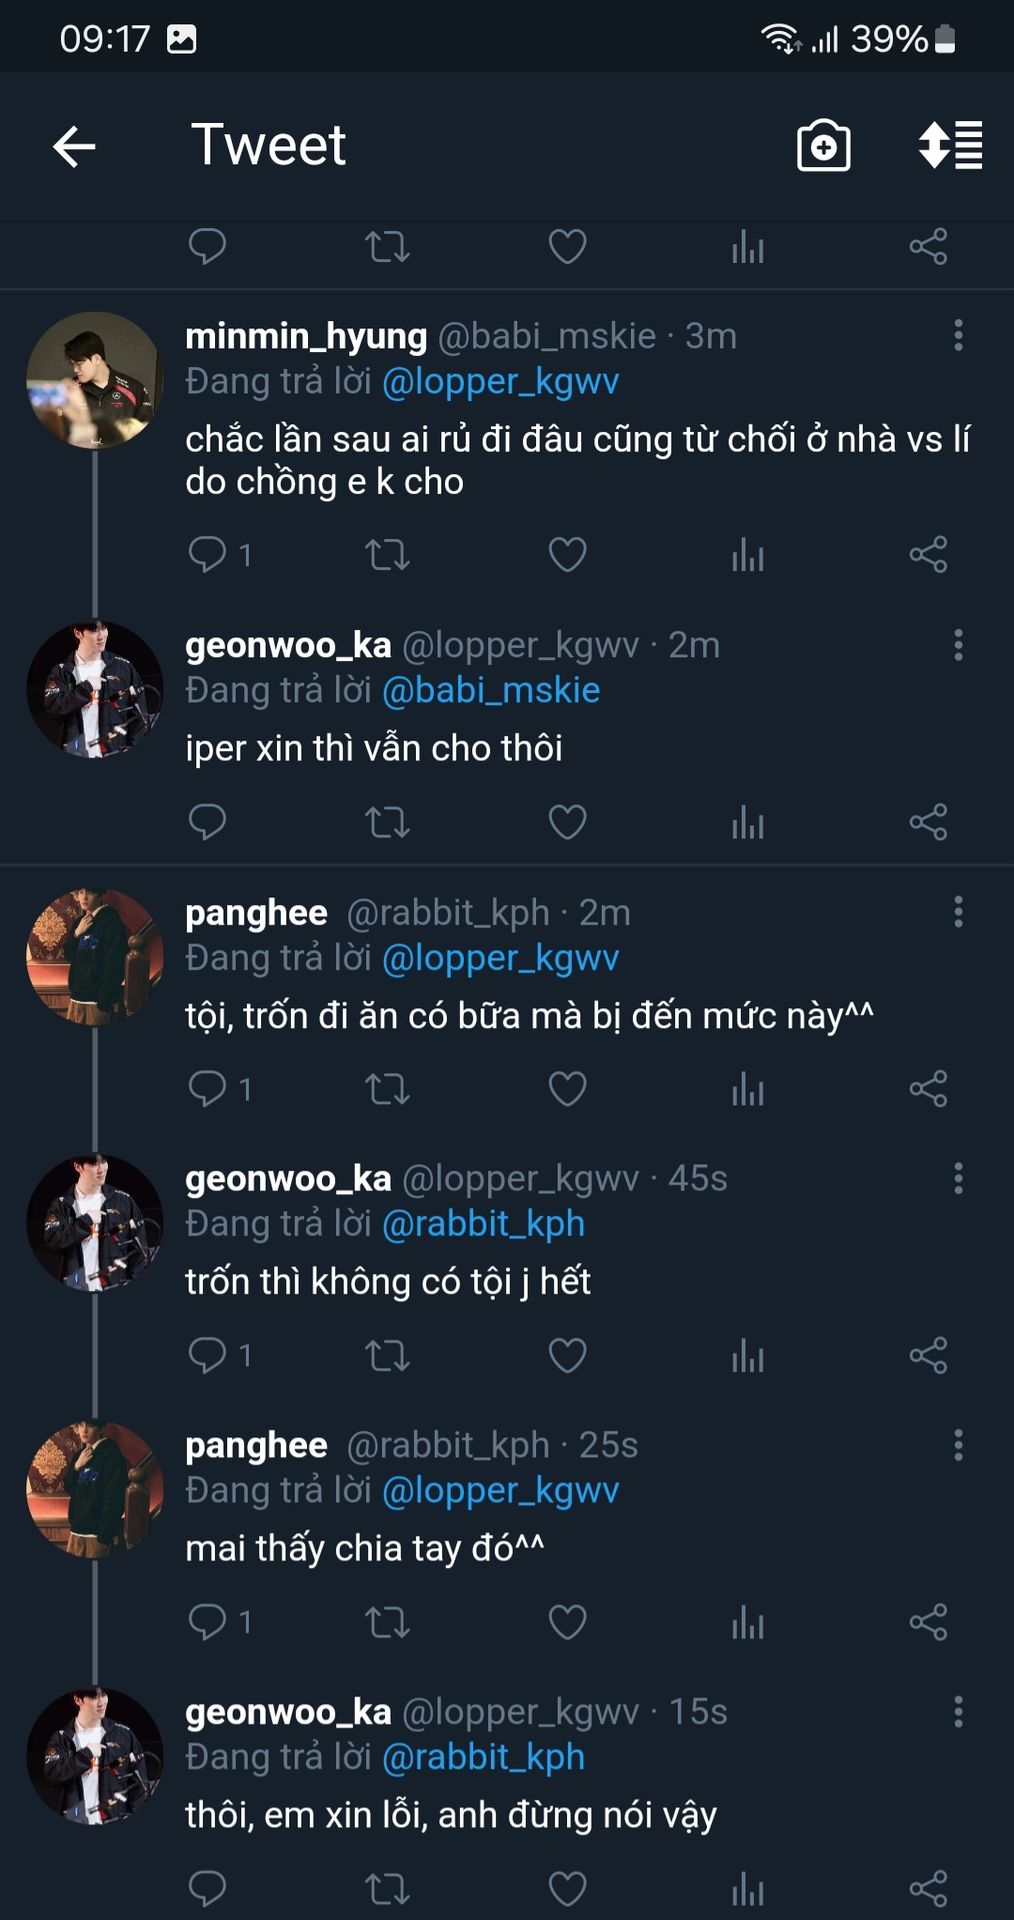
Task: Open @lopper_kgwv link in minmin_hyung's reply
Action: coord(500,382)
